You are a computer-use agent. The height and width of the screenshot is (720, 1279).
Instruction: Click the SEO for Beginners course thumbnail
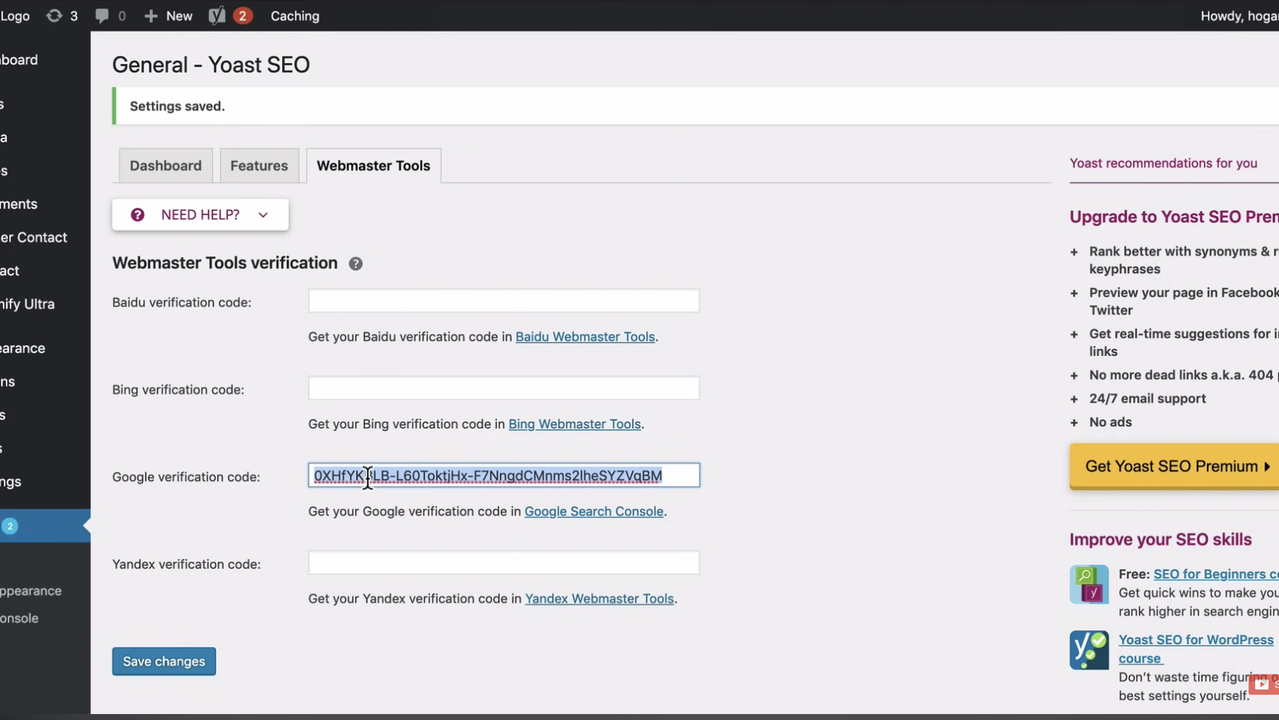[x=1088, y=585]
